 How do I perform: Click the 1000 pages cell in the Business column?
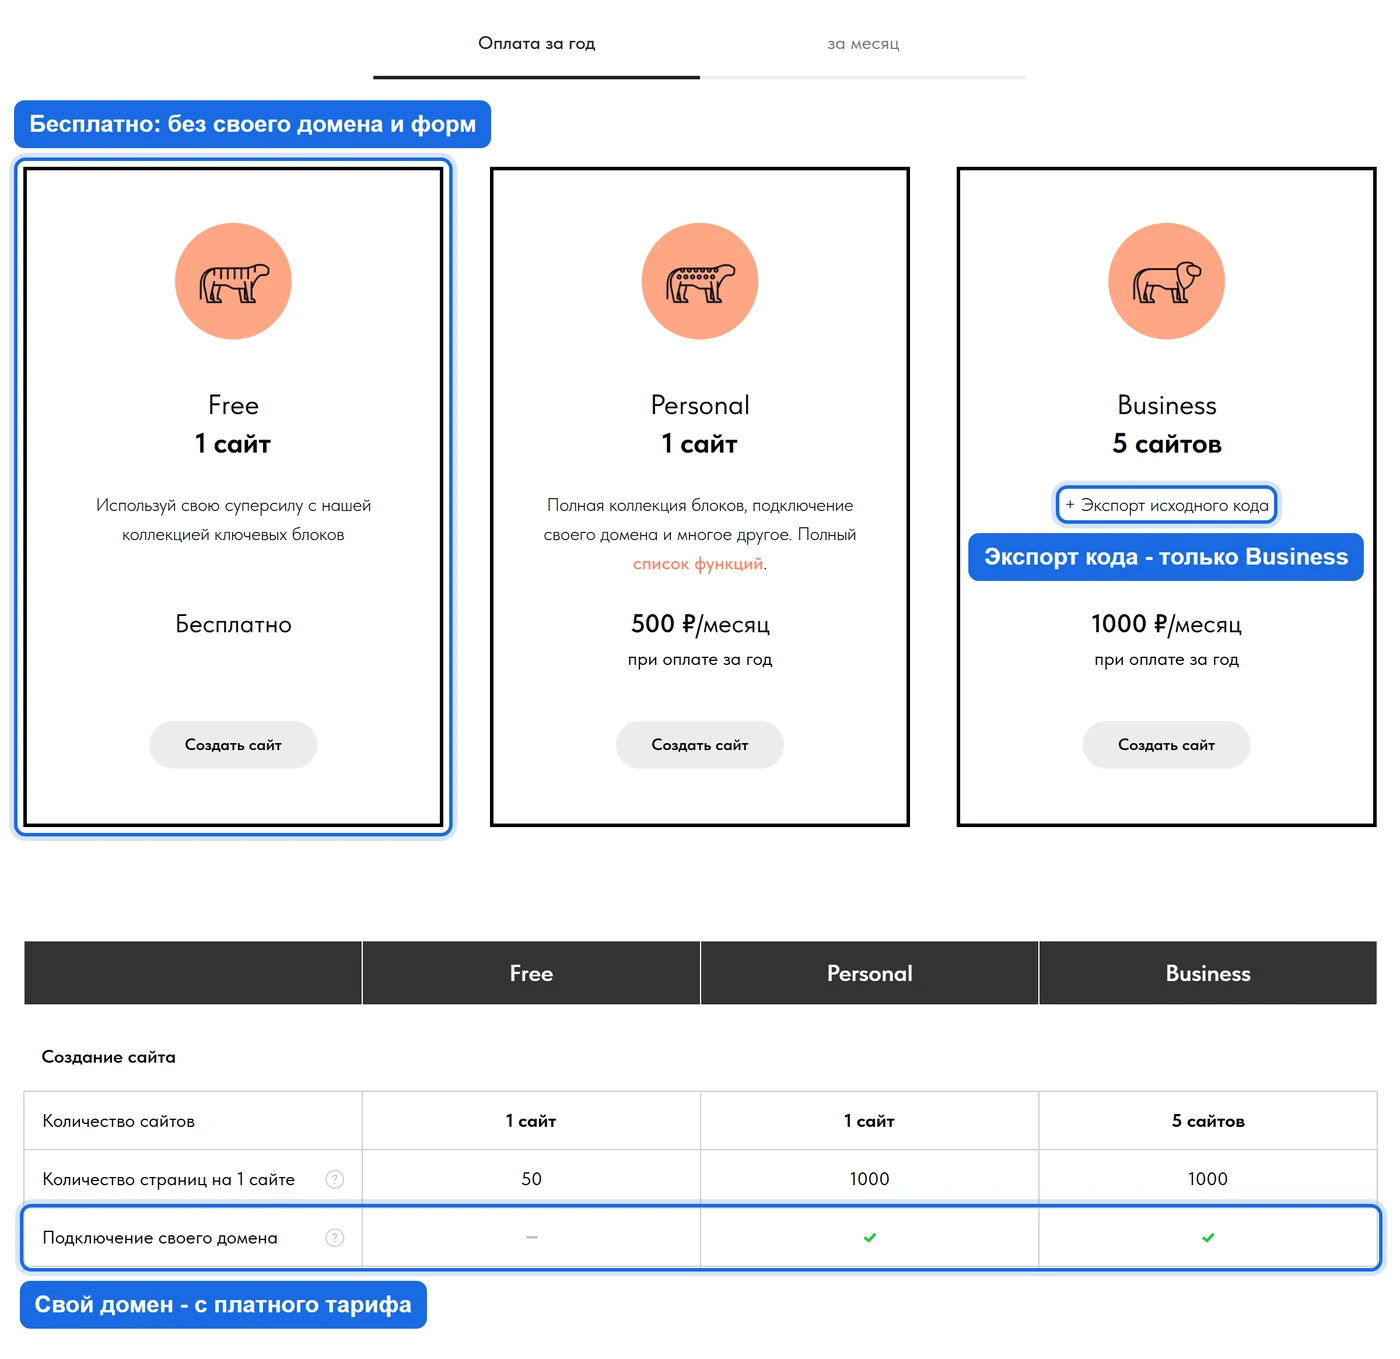(1208, 1179)
